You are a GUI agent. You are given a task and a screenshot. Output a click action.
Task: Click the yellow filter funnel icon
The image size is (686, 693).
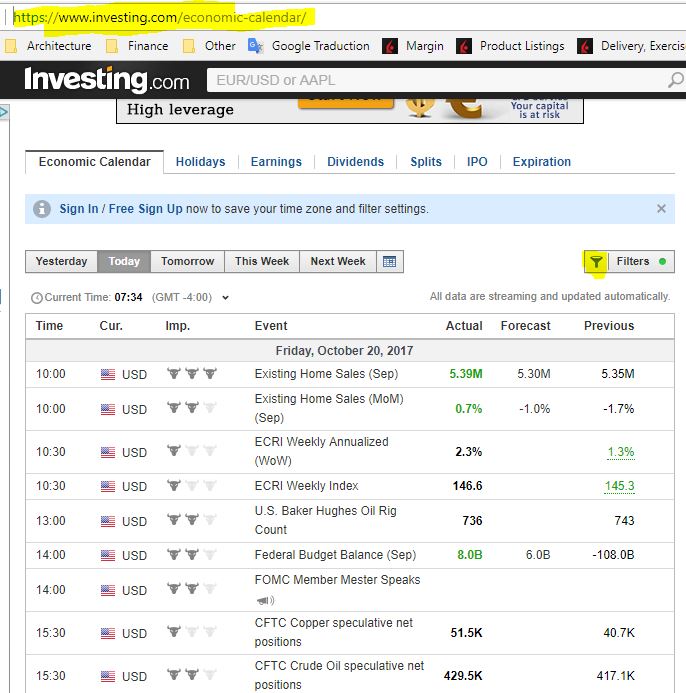596,262
